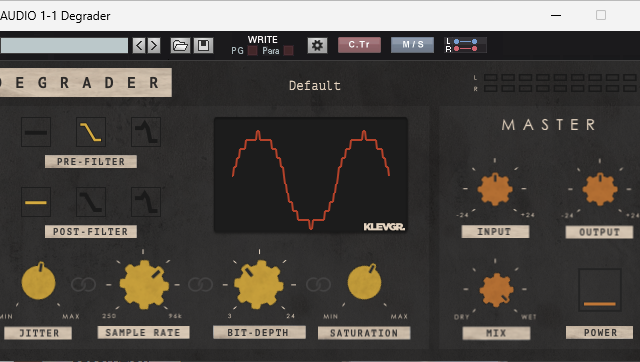This screenshot has height=362, width=640.
Task: Click the JITTER label
Action: pos(38,333)
